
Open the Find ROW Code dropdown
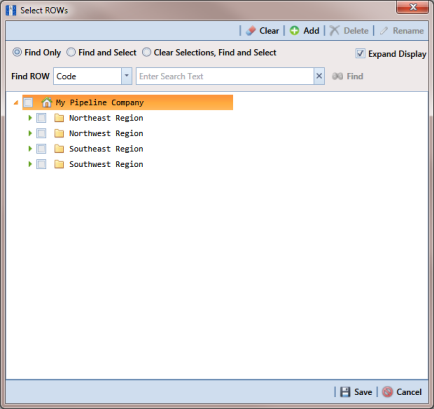coord(126,76)
